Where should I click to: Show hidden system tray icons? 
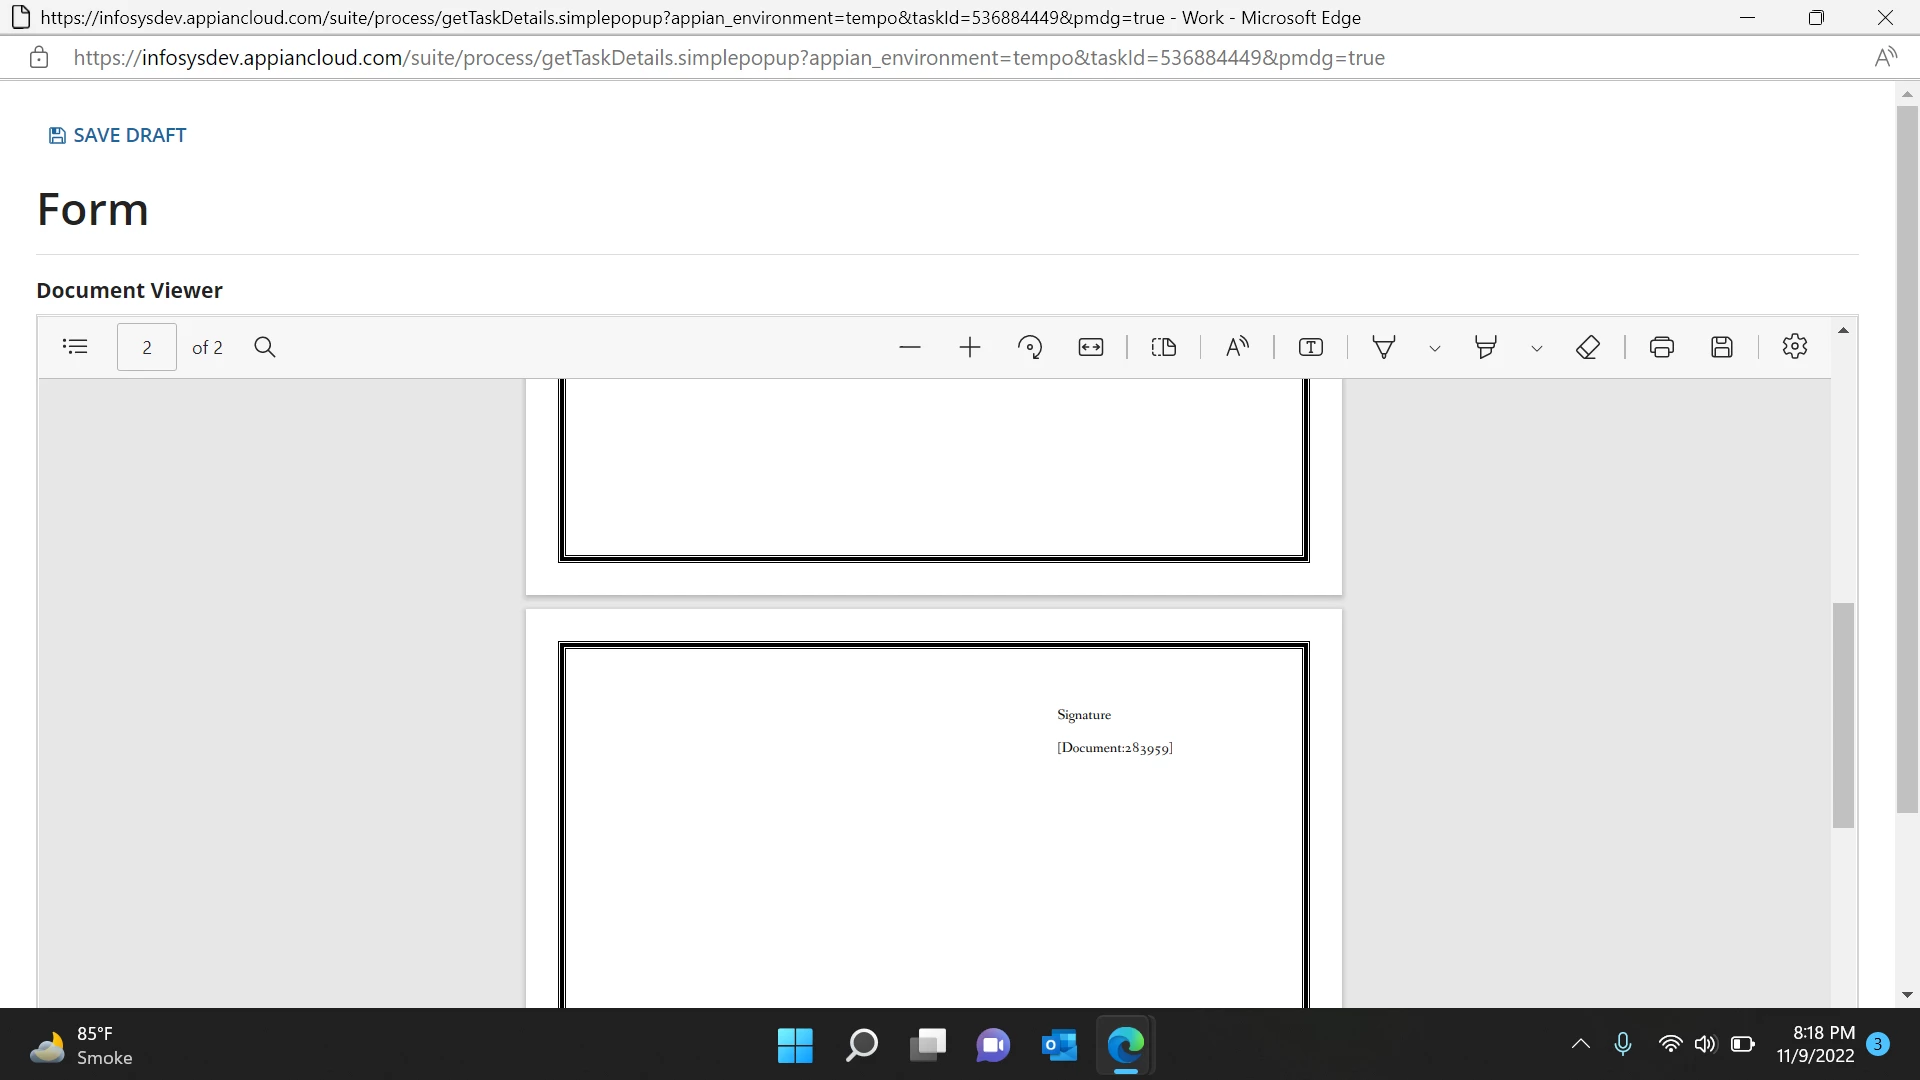pos(1581,1044)
